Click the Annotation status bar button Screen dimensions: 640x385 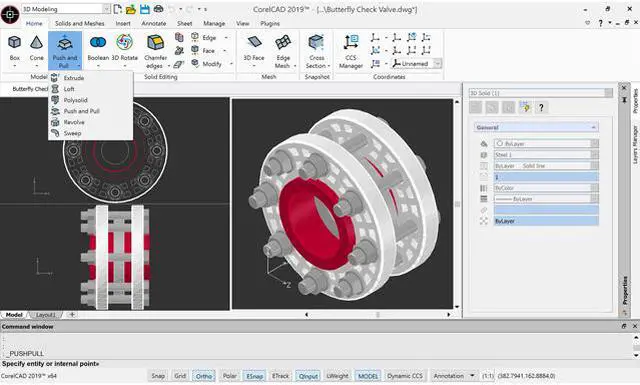[449, 376]
